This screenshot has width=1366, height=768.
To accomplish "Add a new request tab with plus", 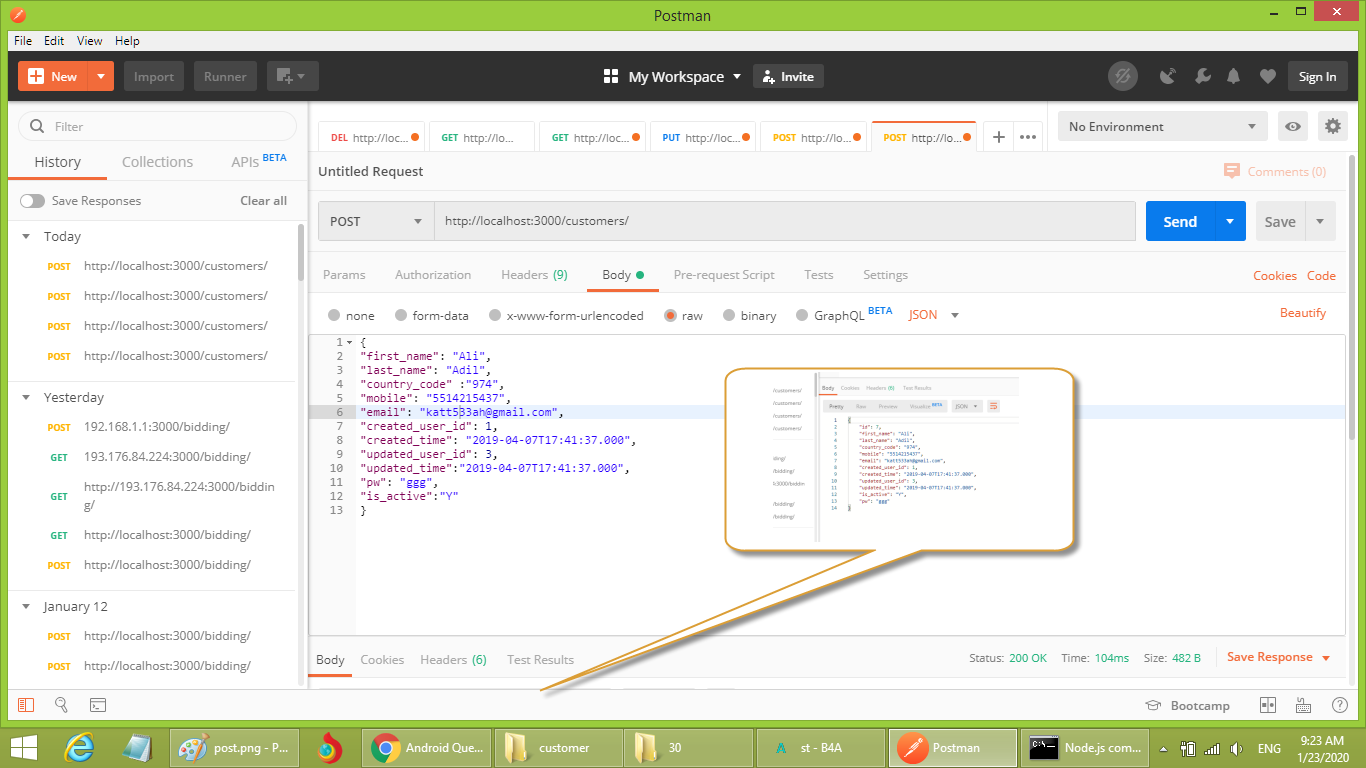I will point(998,137).
